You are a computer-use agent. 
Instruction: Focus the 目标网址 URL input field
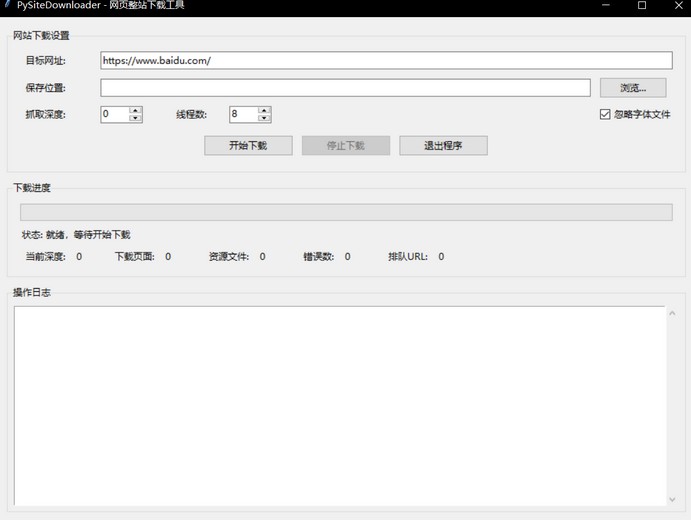click(x=386, y=61)
